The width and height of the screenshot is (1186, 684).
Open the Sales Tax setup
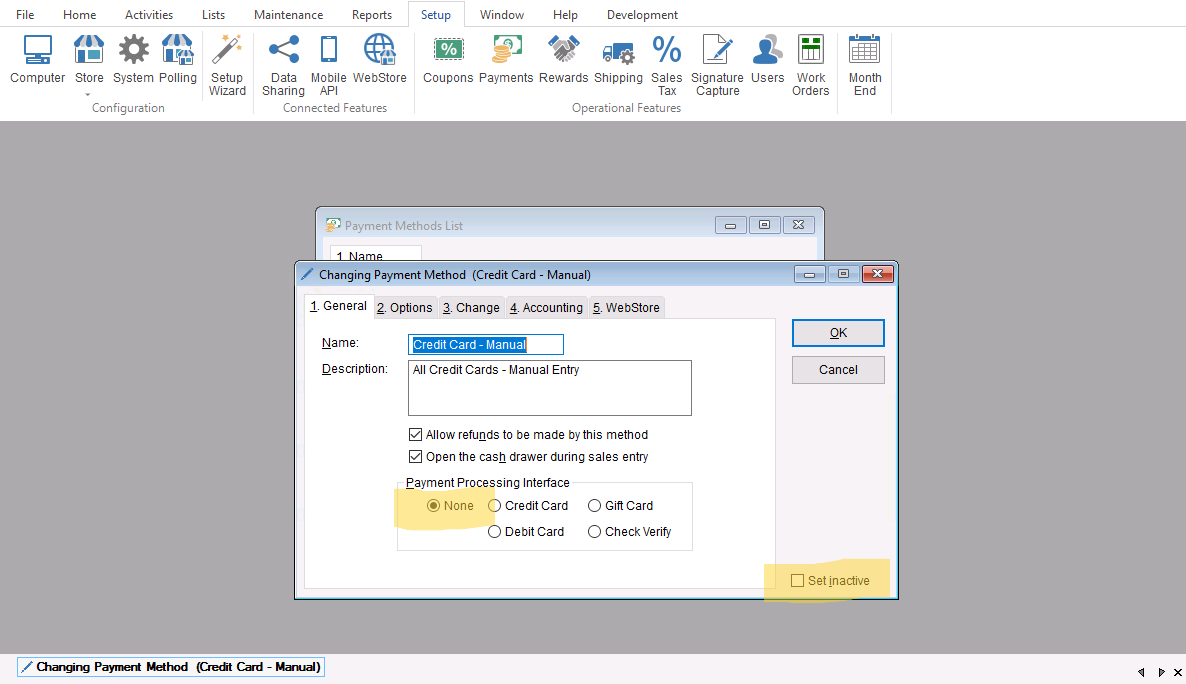[666, 64]
